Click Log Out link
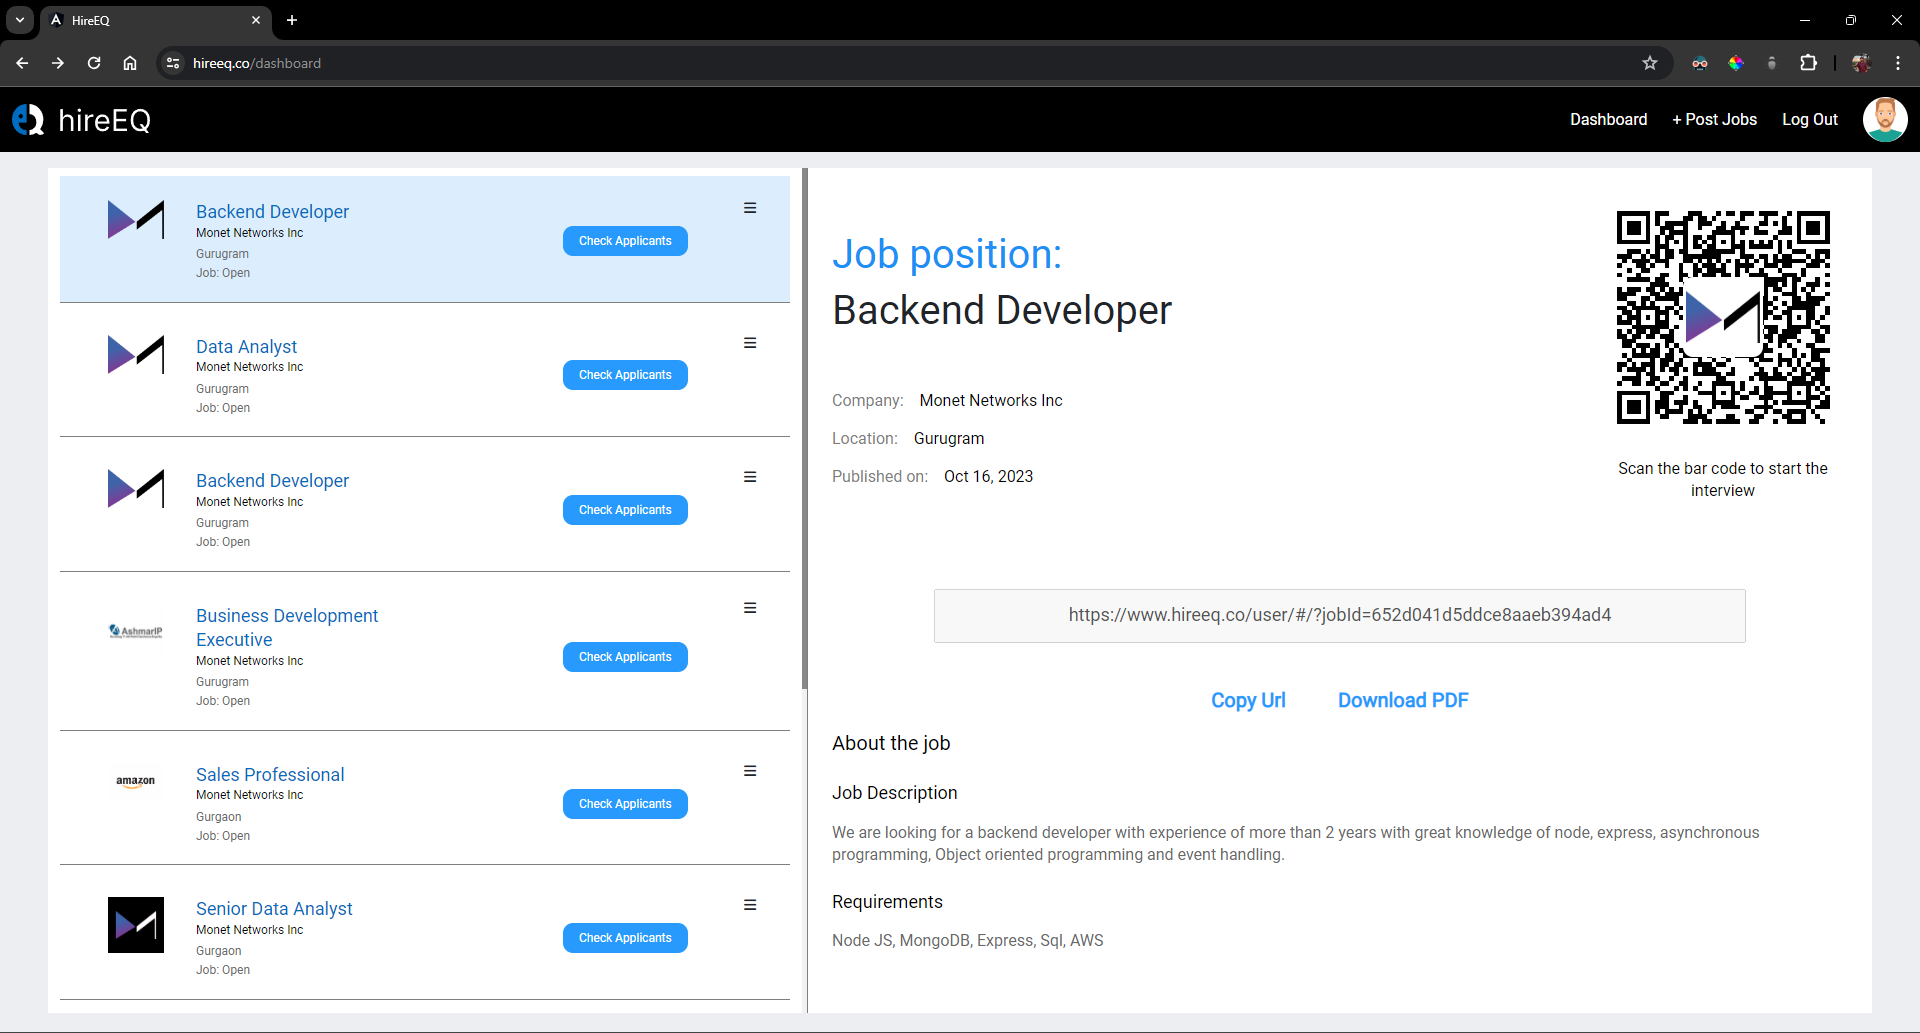The height and width of the screenshot is (1033, 1920). coord(1809,119)
